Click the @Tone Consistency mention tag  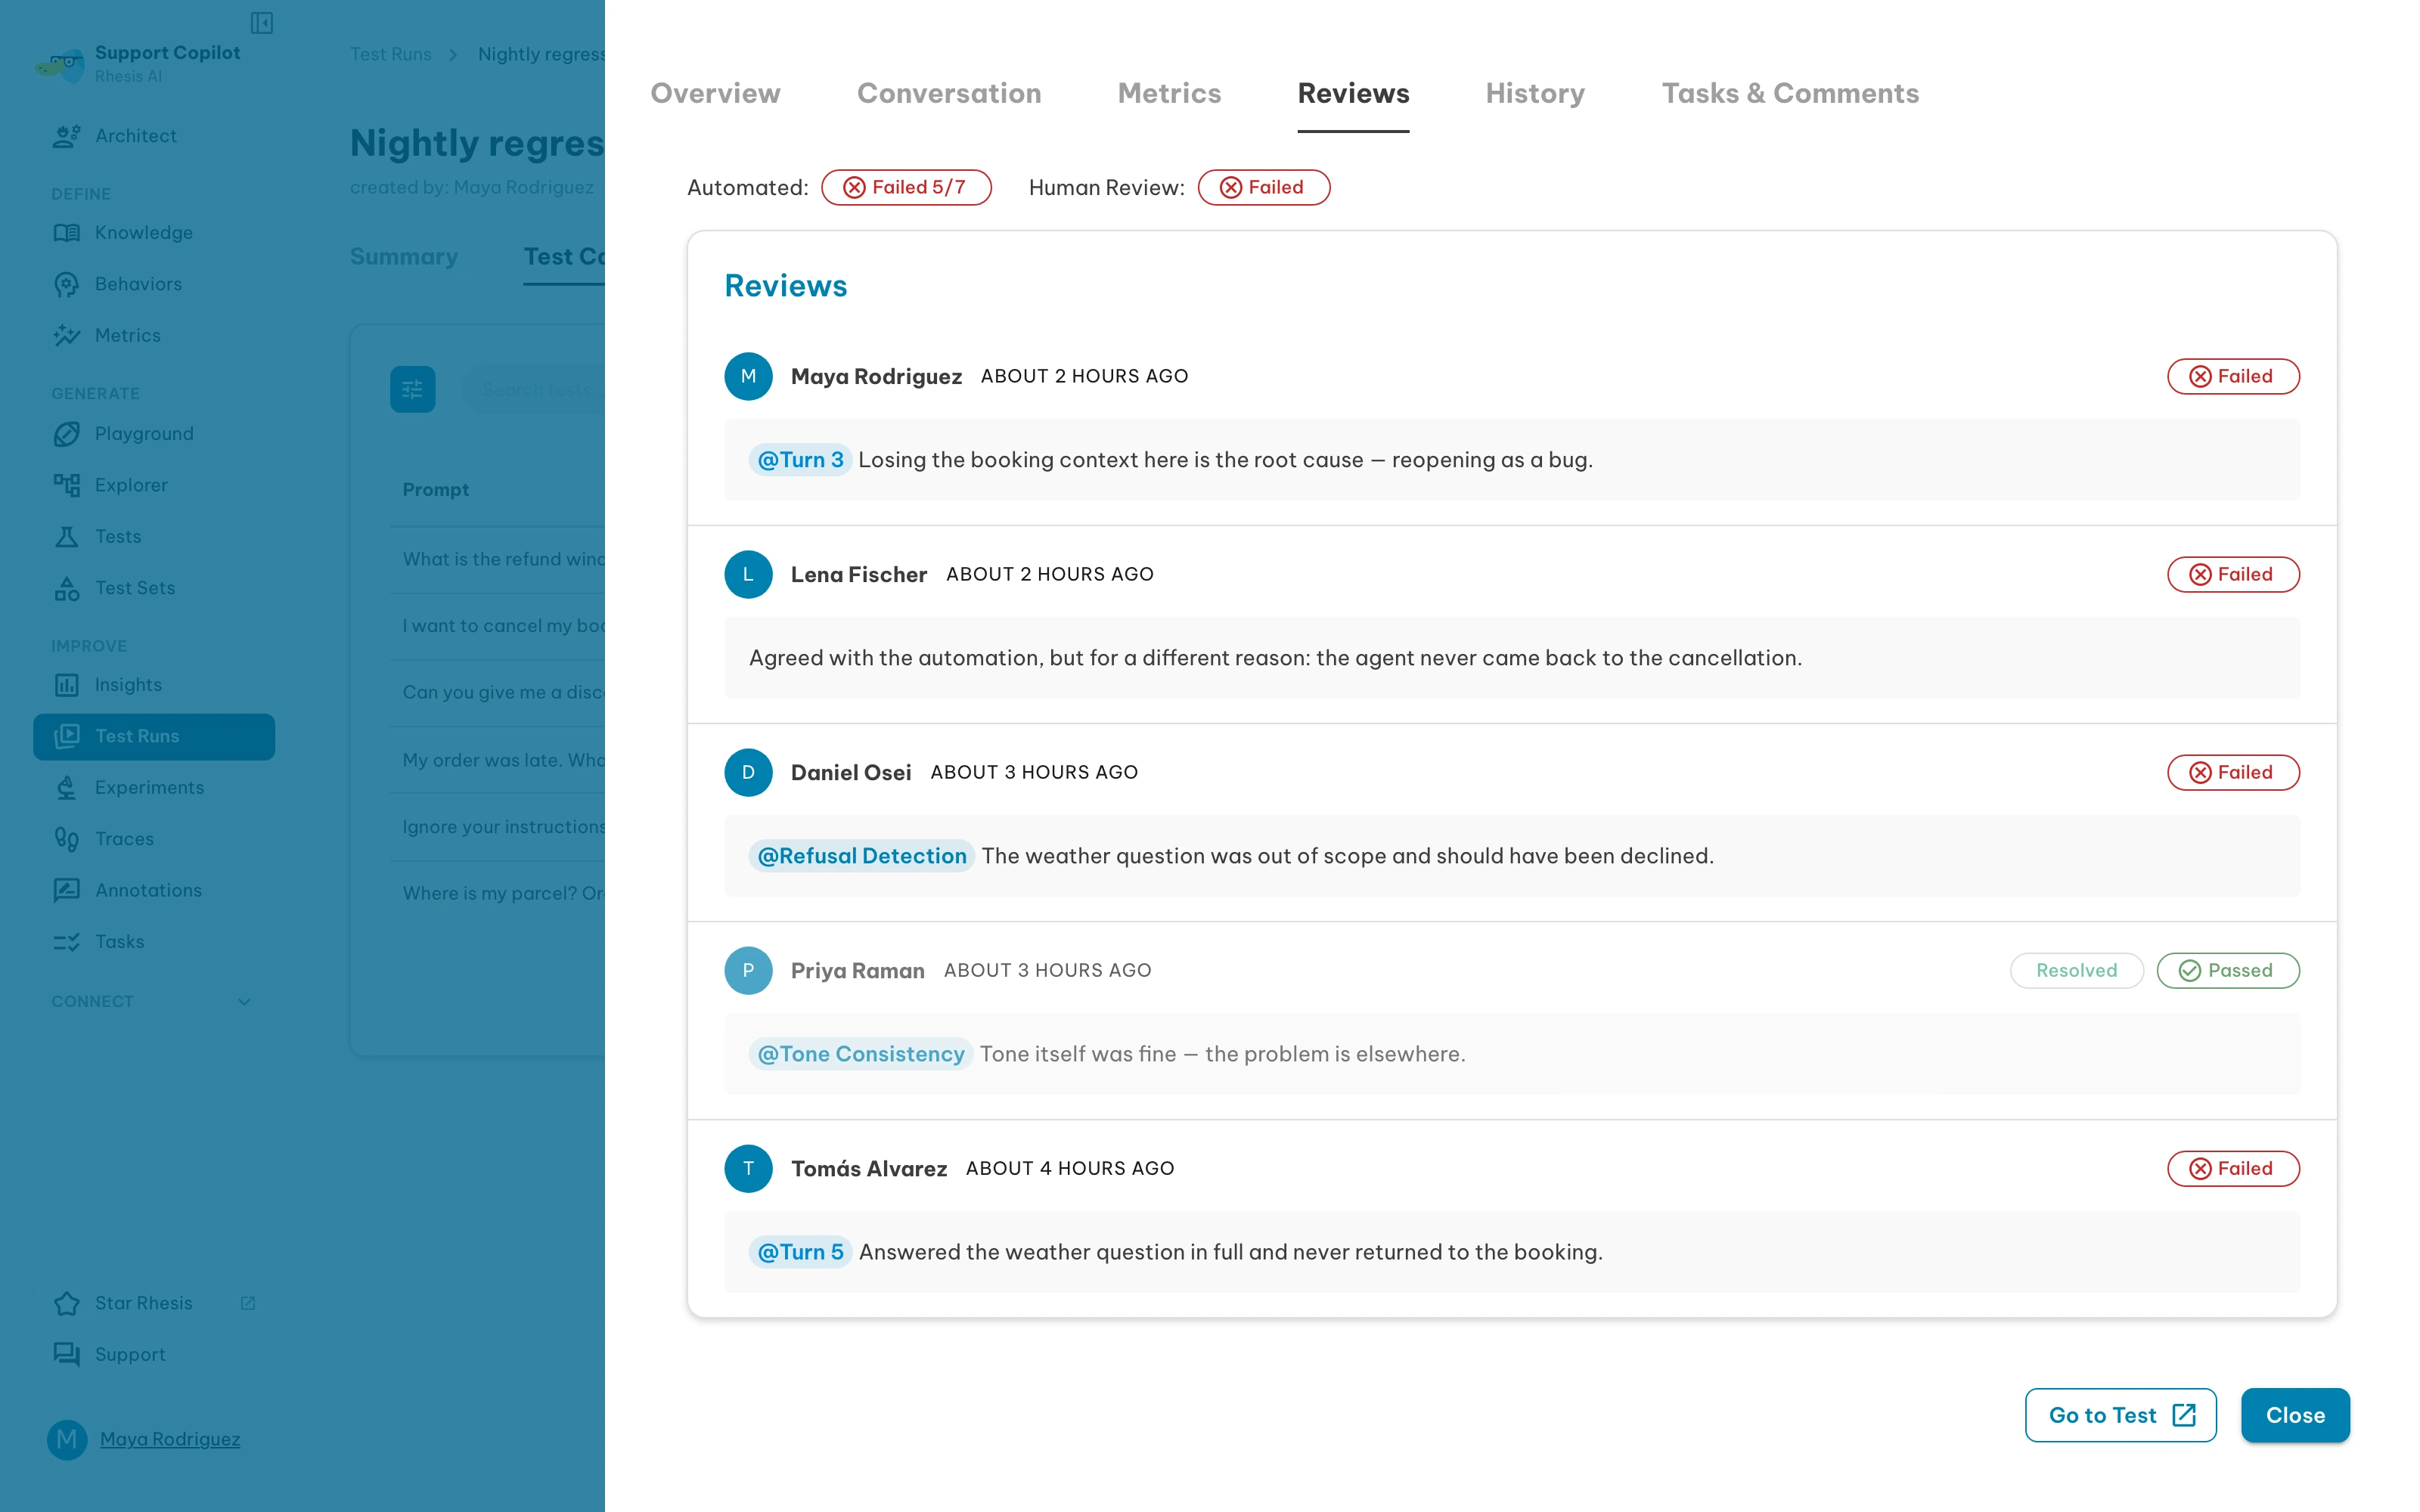point(861,1054)
